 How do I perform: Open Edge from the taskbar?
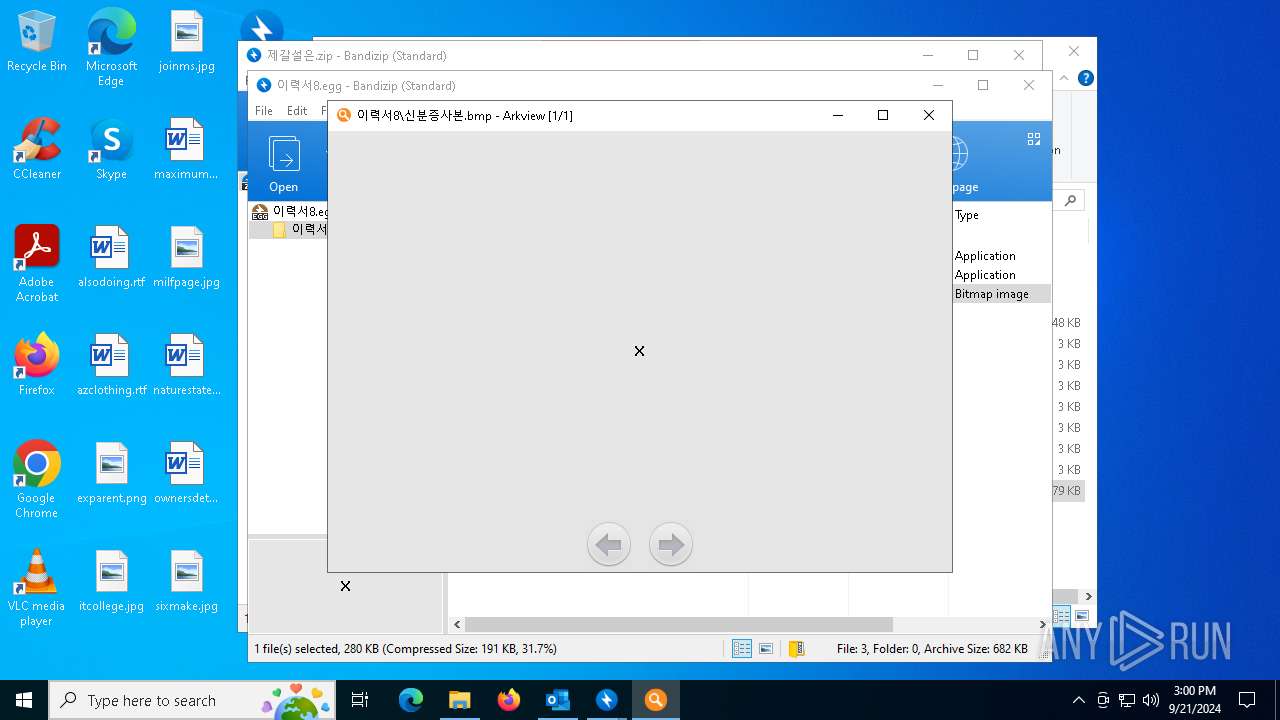click(x=411, y=700)
